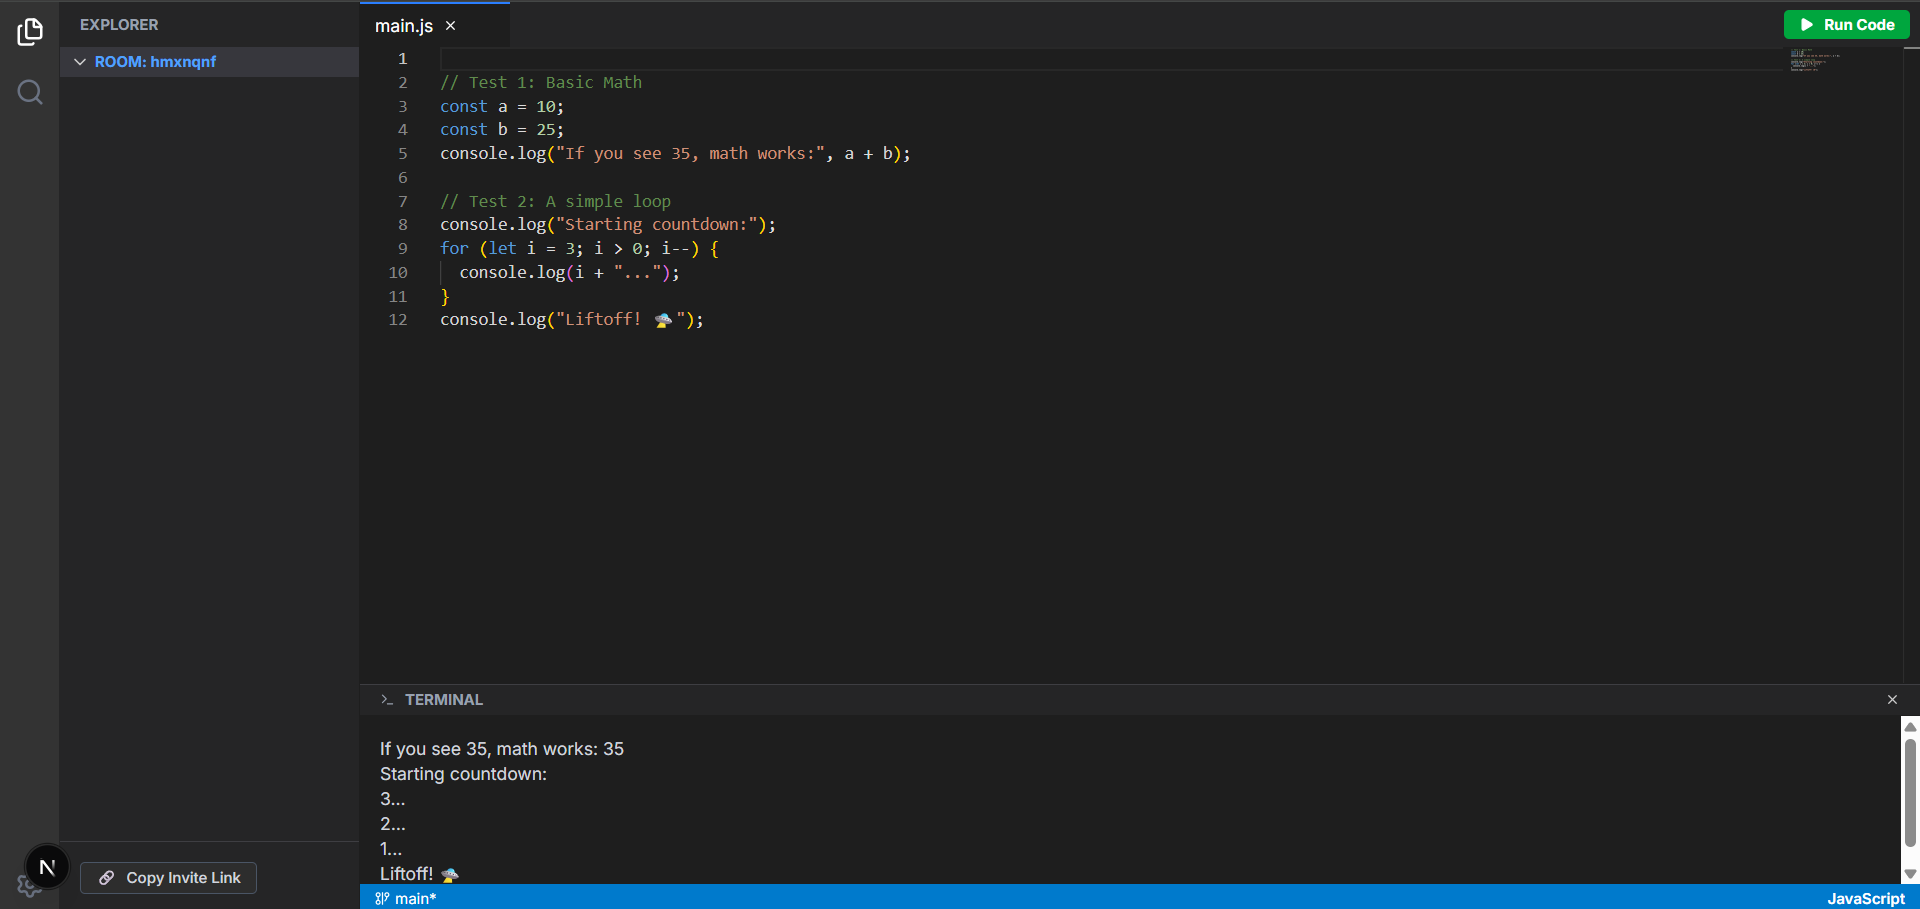Collapse the ROOM: hmxnqnf chevron

click(x=80, y=62)
